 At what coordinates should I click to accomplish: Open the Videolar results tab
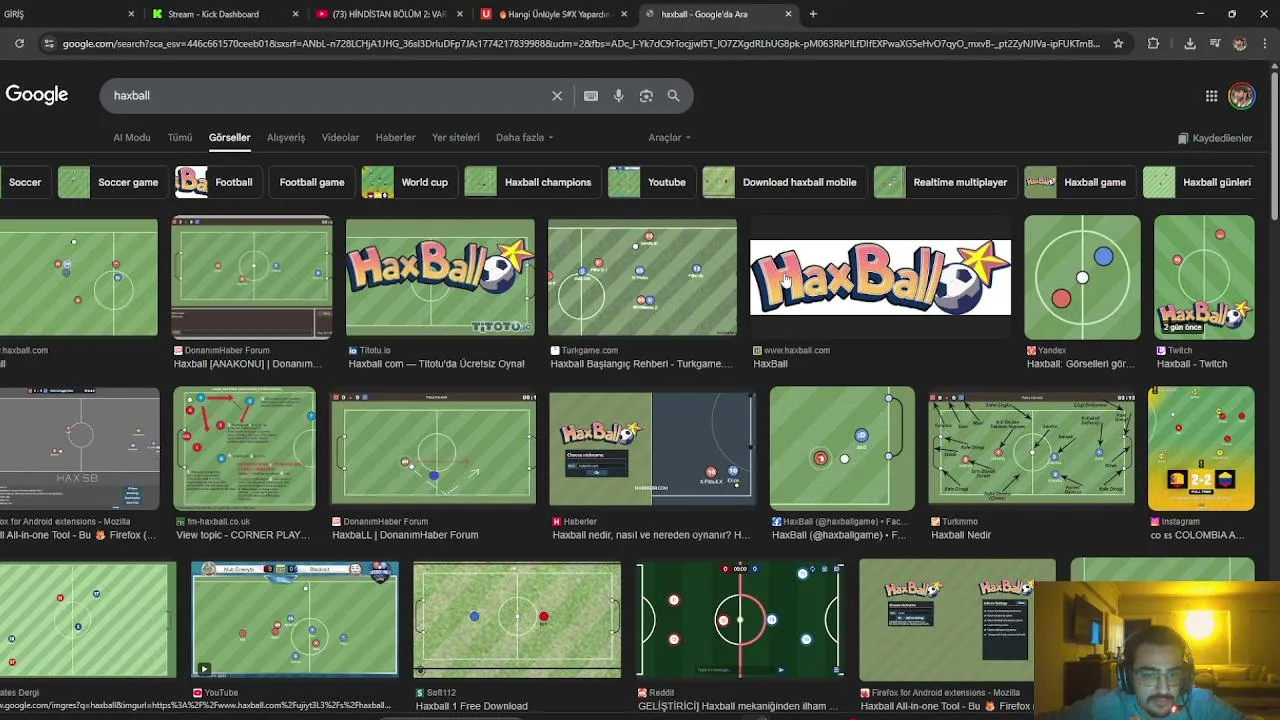pos(340,137)
